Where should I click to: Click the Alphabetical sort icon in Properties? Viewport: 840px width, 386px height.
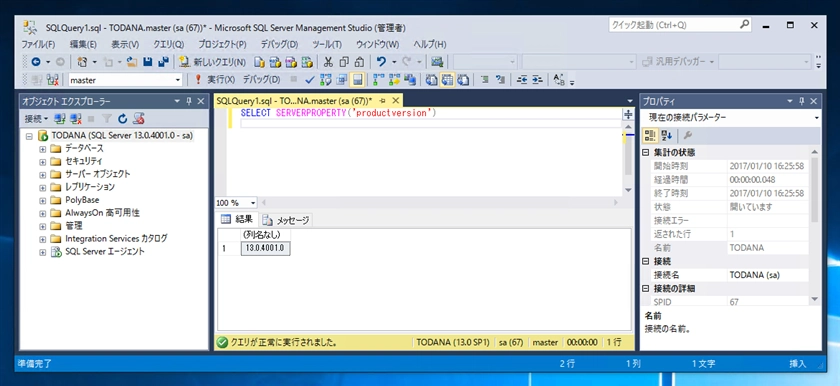[x=666, y=135]
